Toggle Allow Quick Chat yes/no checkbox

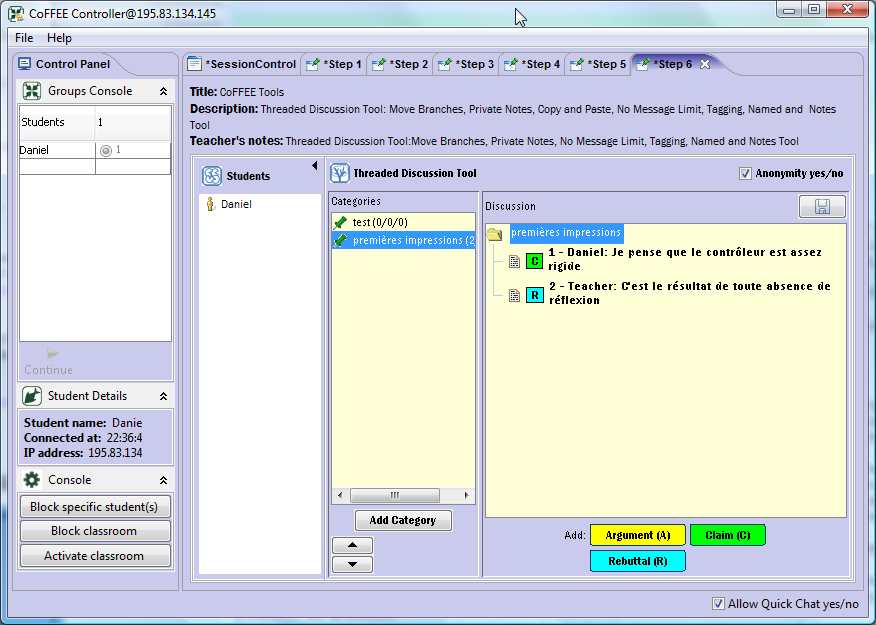pos(718,604)
